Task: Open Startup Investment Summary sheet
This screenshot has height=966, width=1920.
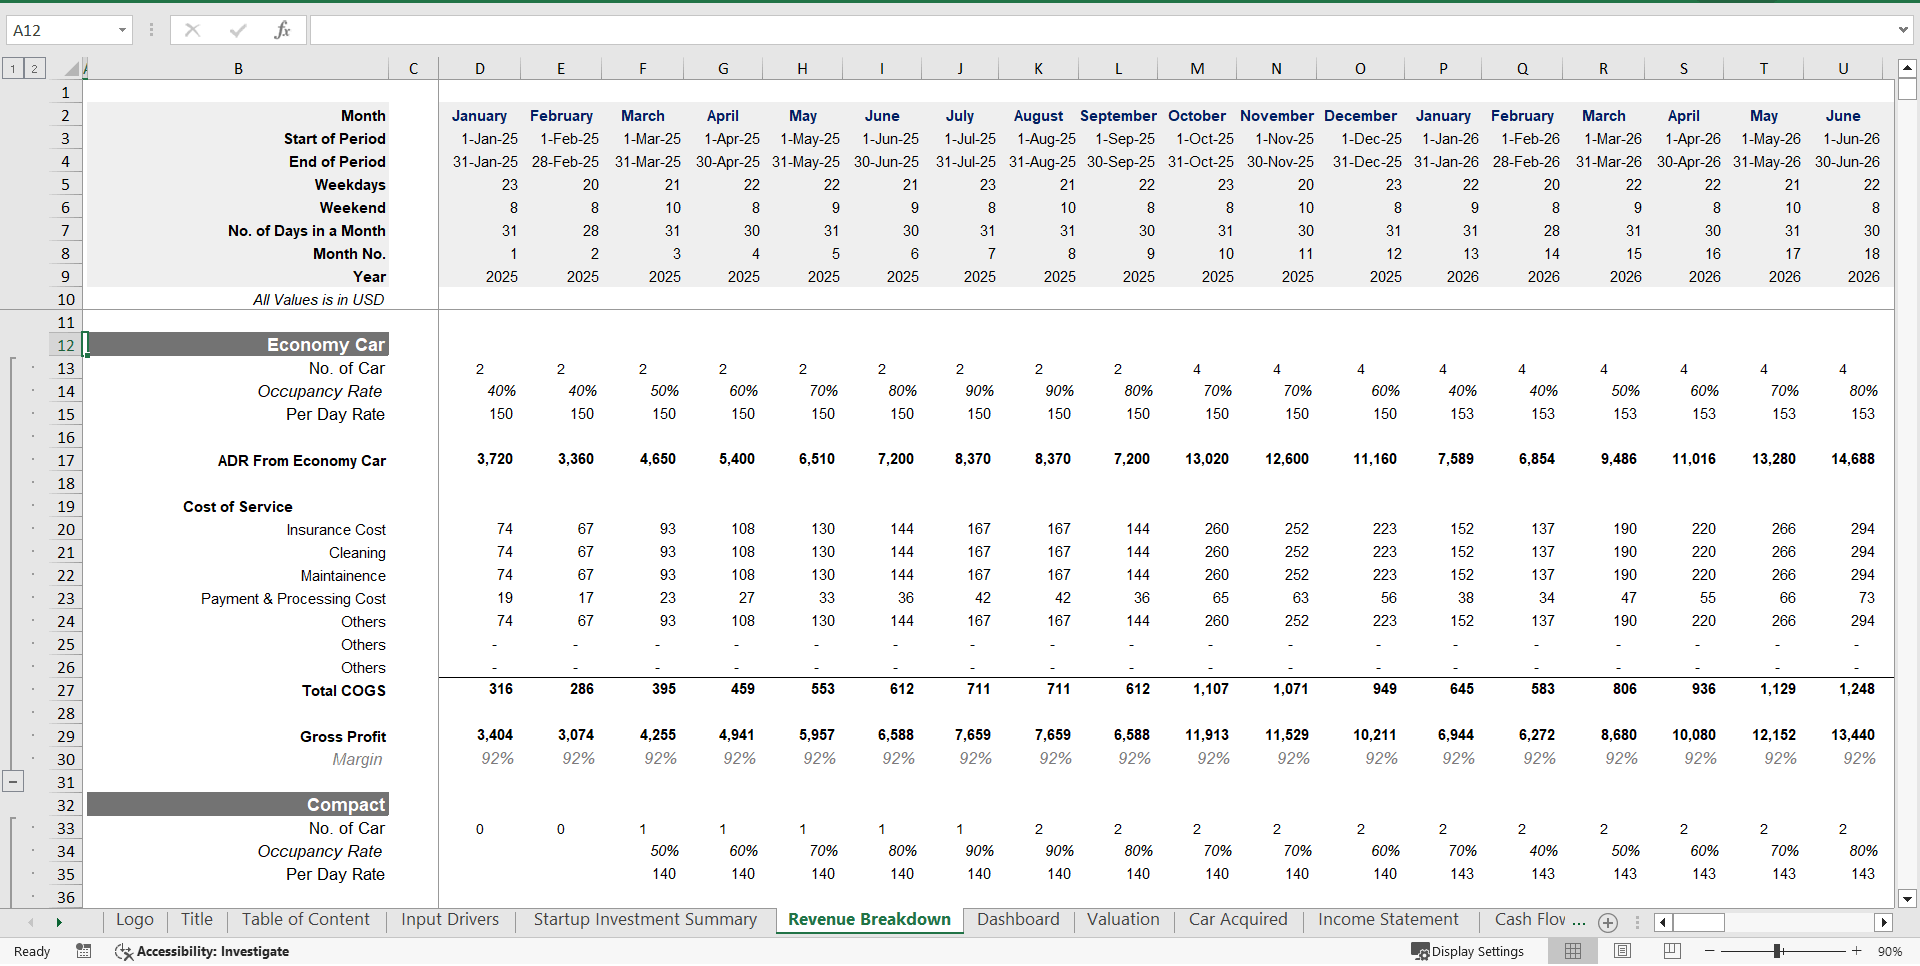Action: 645,920
